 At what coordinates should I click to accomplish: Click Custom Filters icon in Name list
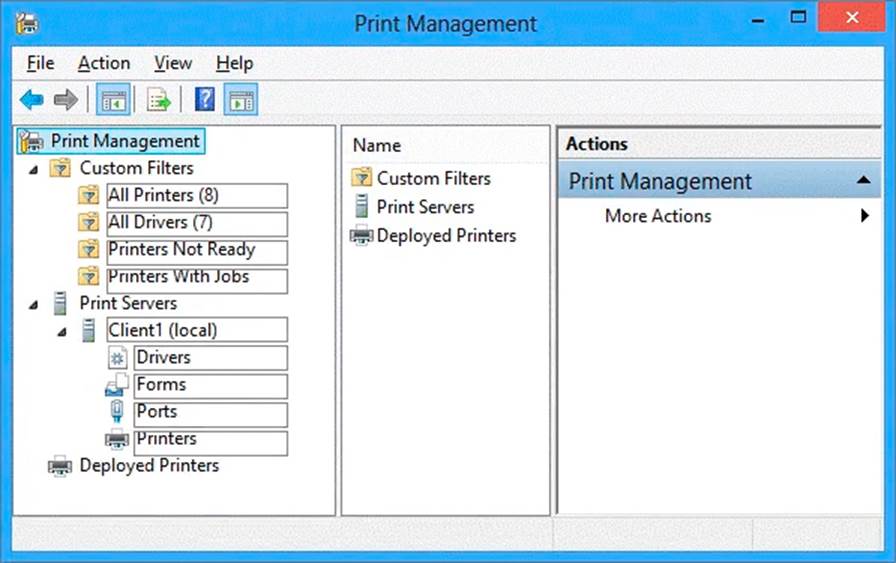pos(361,178)
